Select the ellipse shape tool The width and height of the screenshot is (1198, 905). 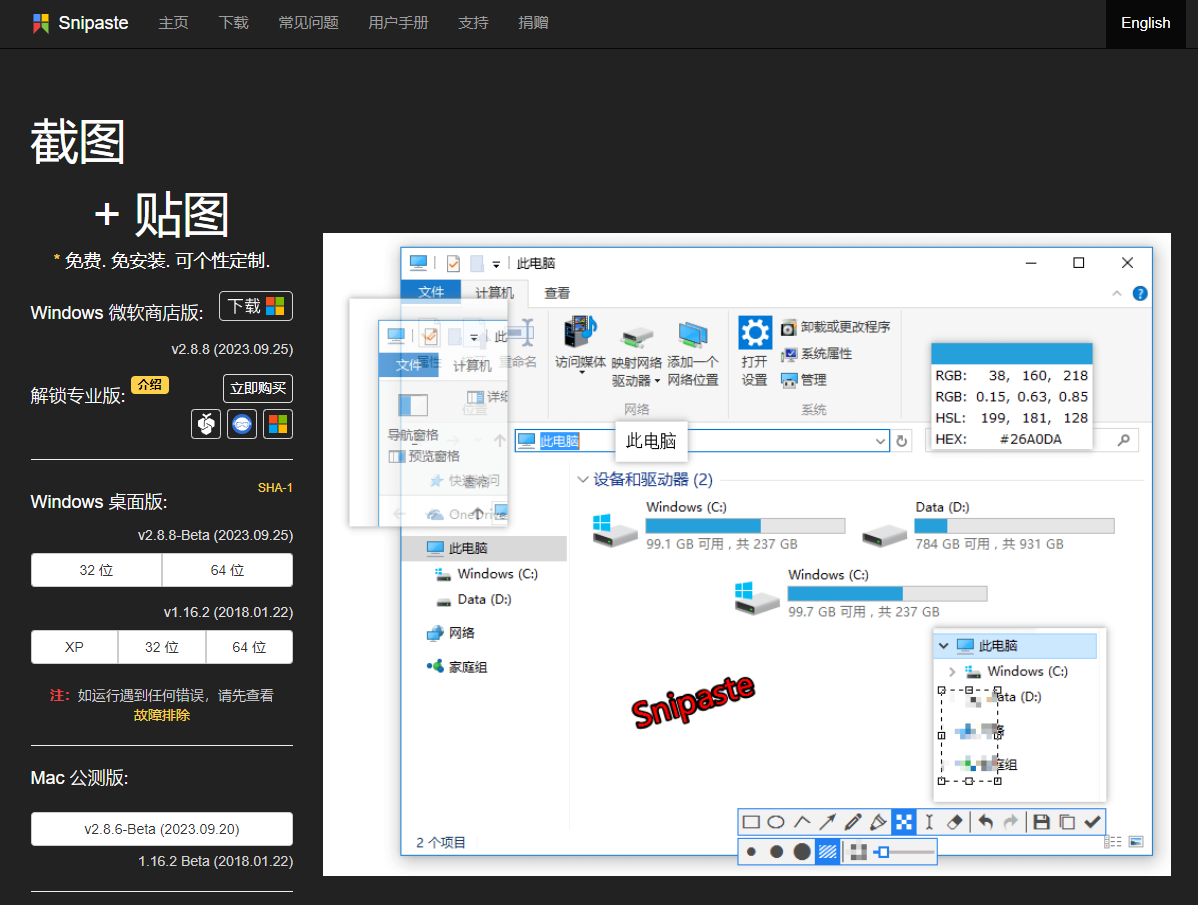776,822
